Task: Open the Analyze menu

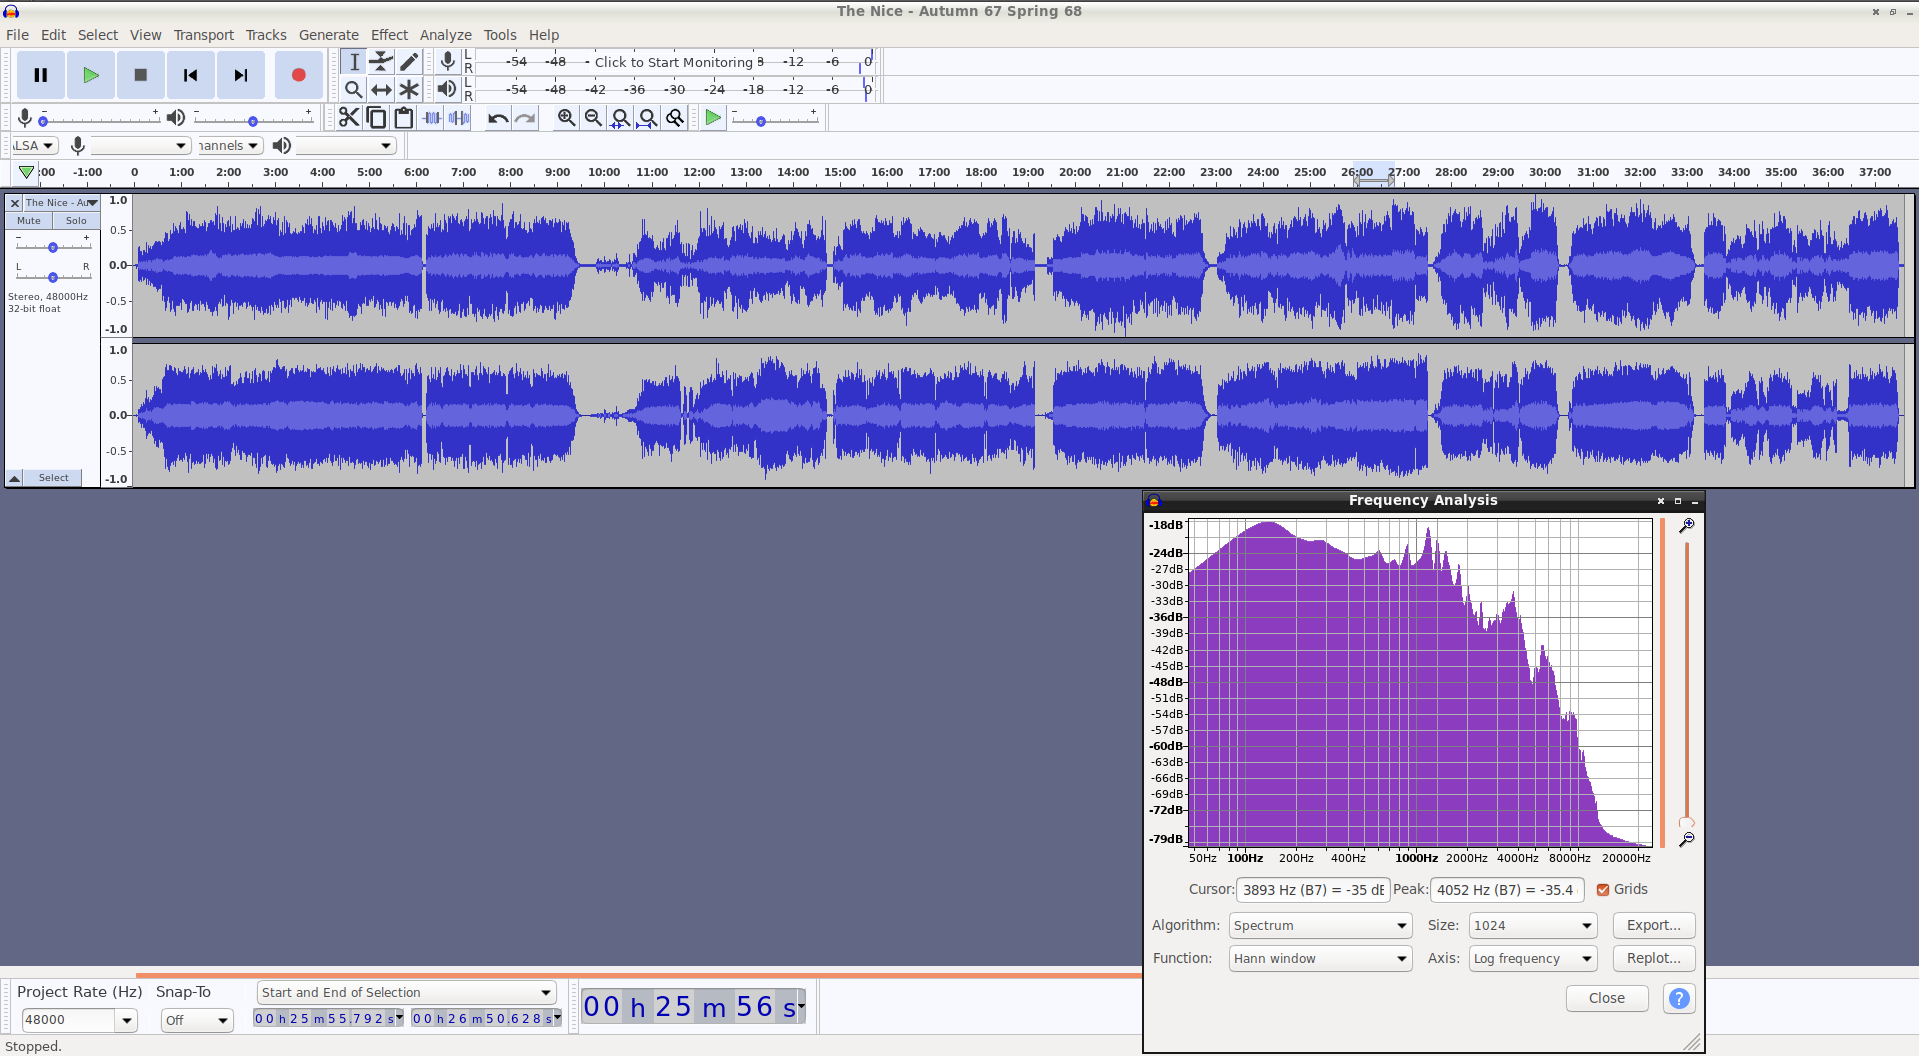Action: tap(446, 35)
